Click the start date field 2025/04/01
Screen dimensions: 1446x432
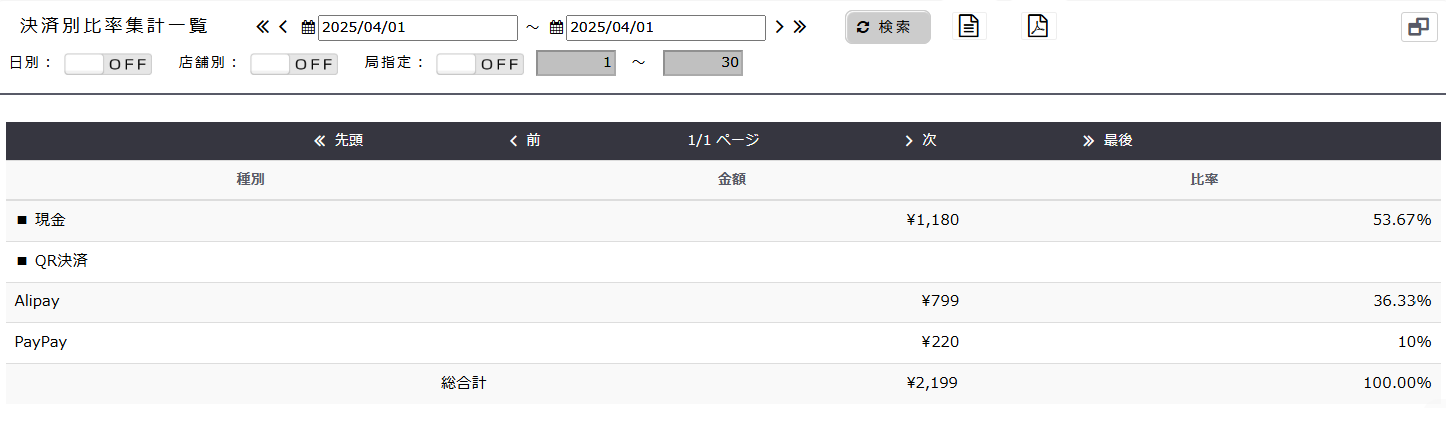tap(417, 28)
